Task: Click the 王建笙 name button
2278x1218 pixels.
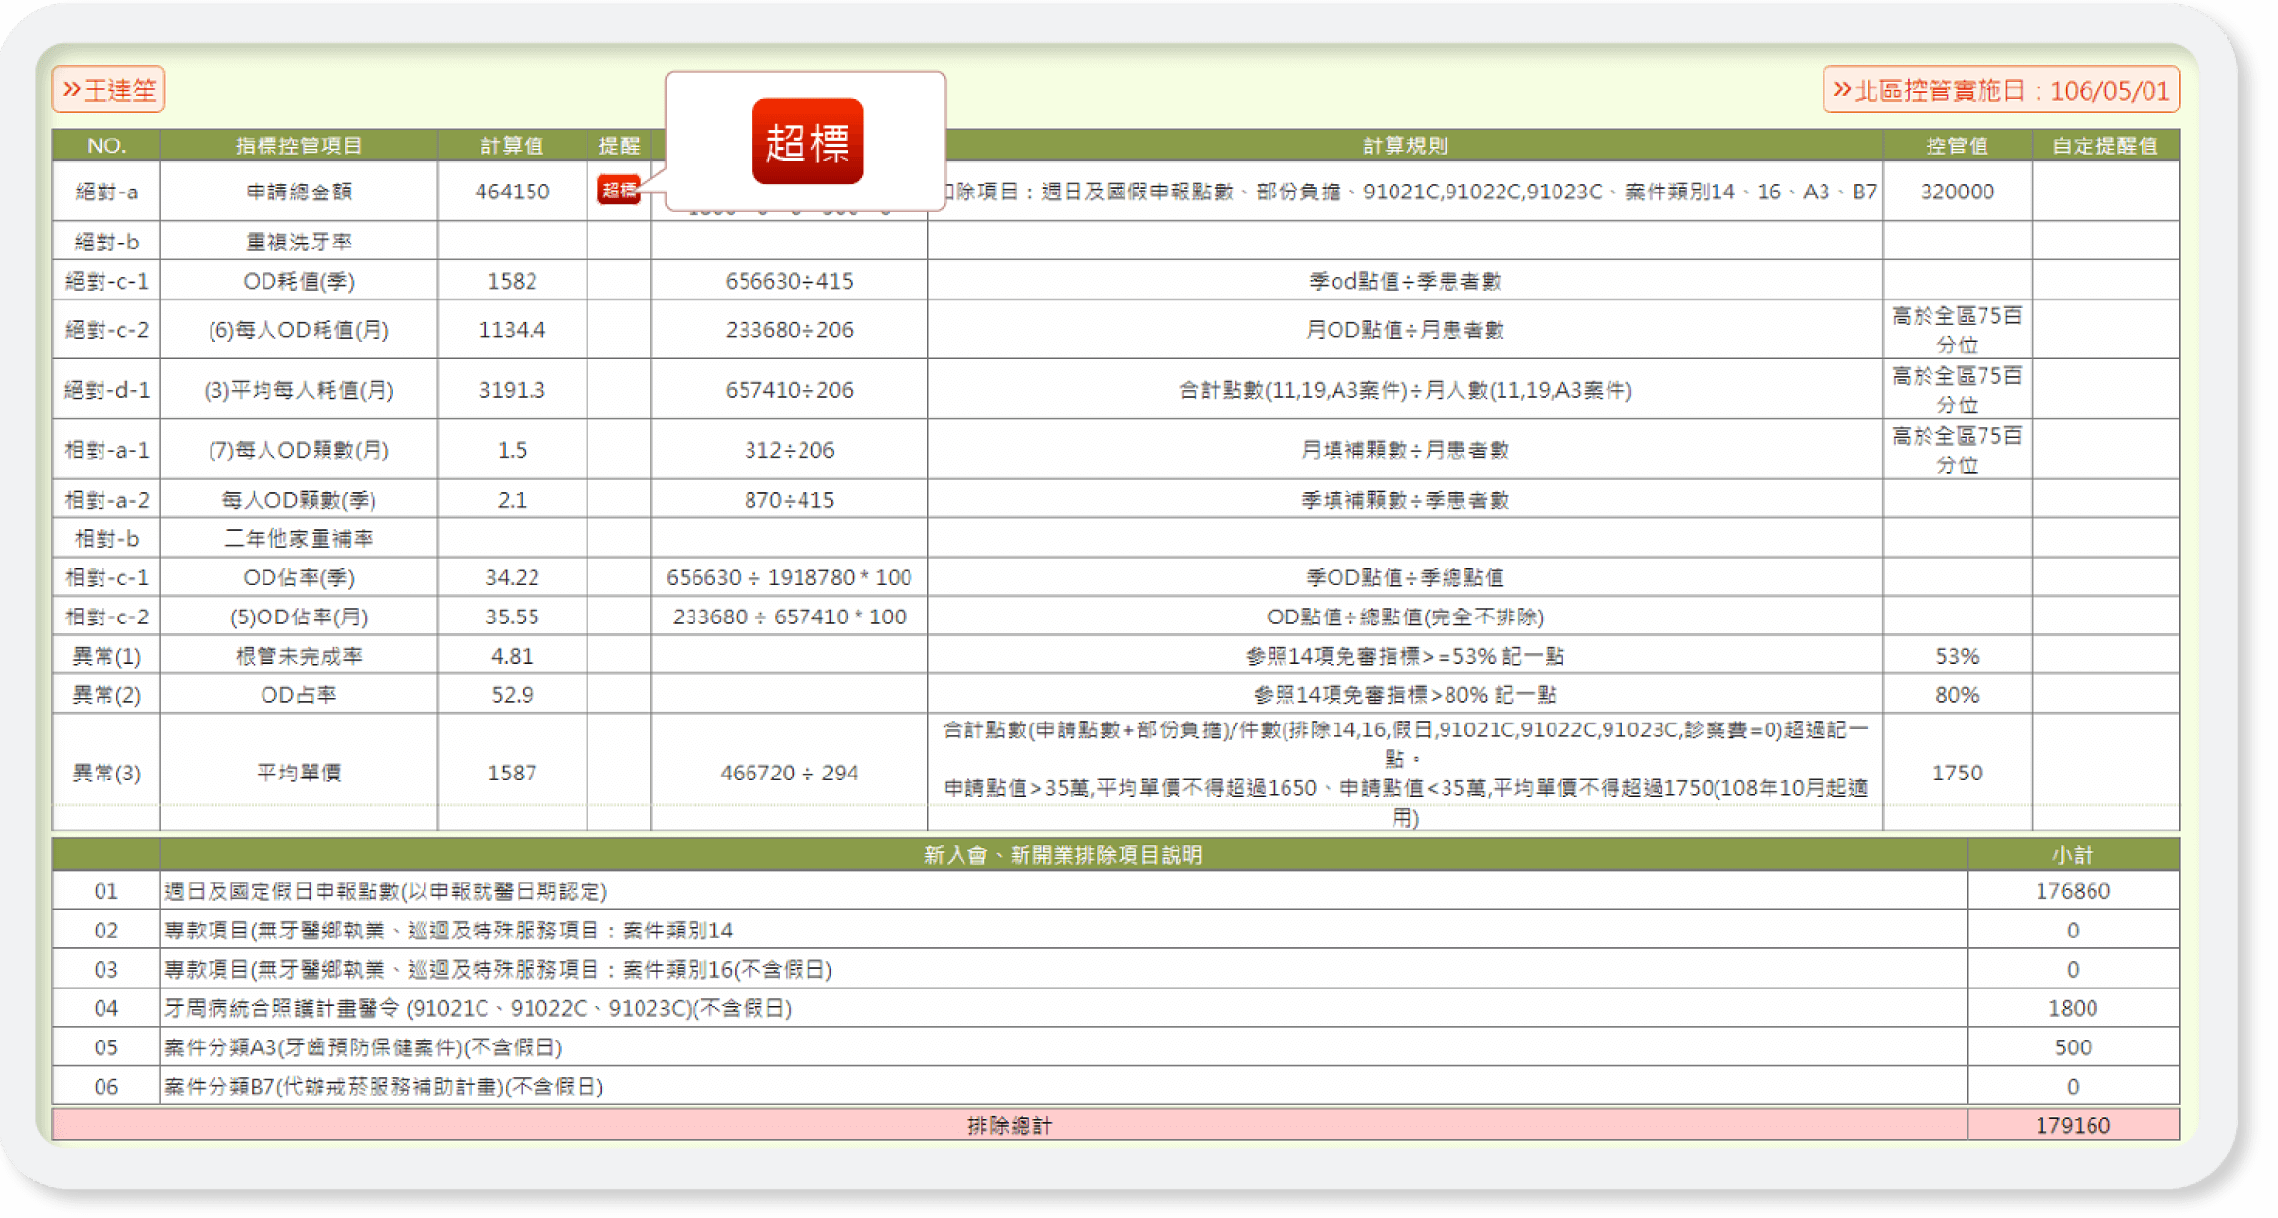Action: [109, 90]
